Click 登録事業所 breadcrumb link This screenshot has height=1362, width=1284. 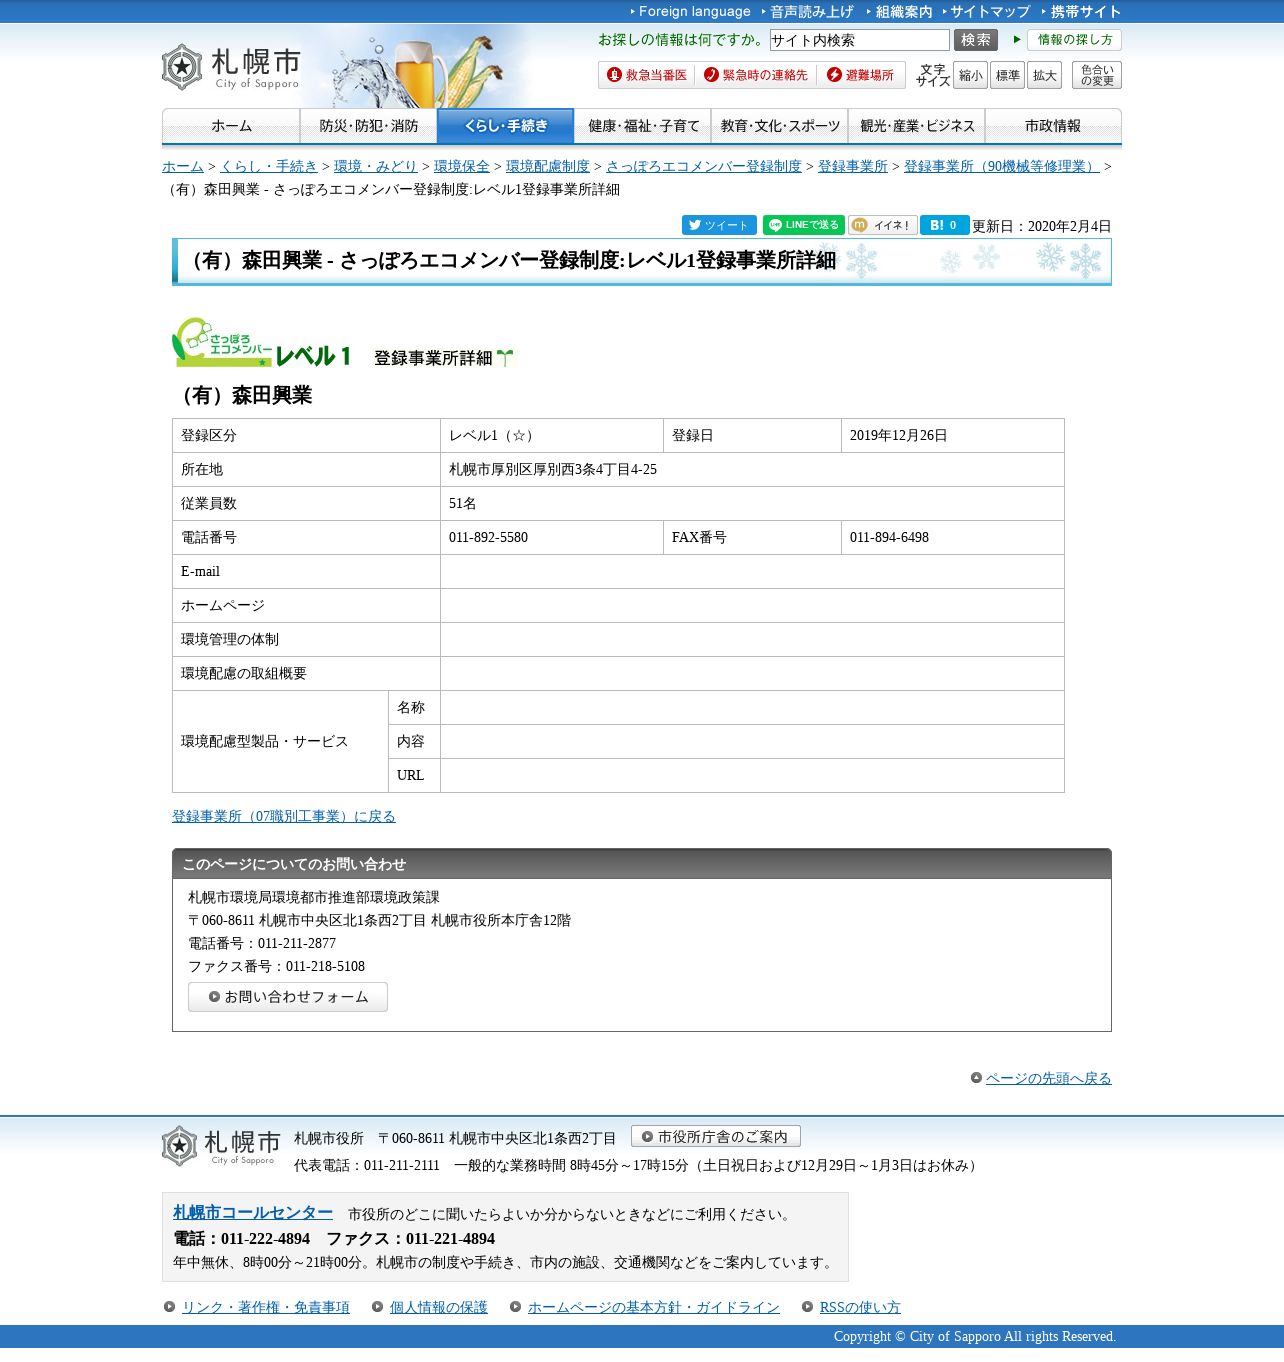click(x=853, y=166)
